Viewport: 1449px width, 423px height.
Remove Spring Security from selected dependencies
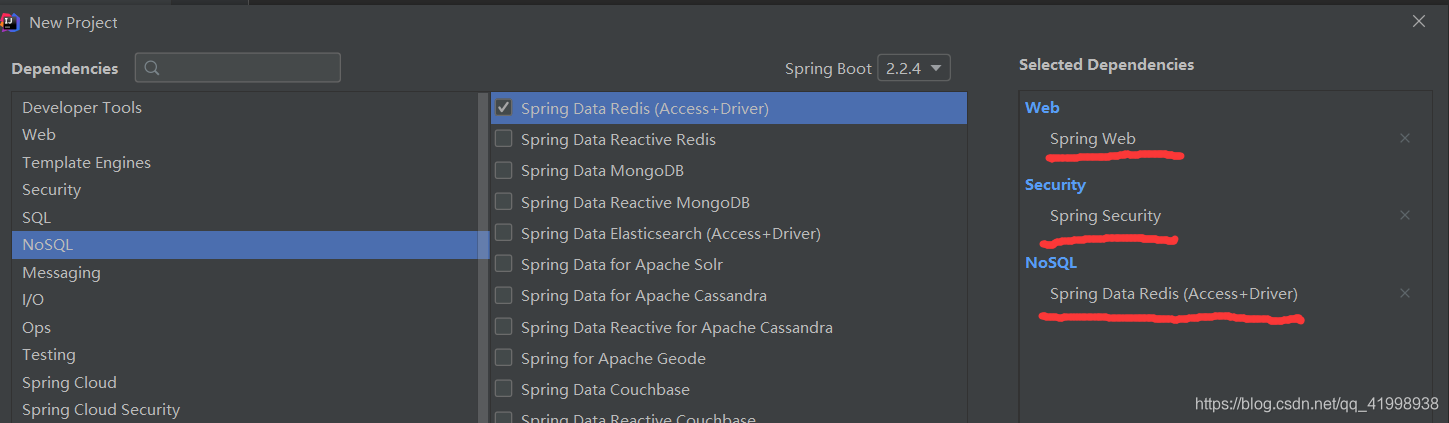pos(1405,215)
